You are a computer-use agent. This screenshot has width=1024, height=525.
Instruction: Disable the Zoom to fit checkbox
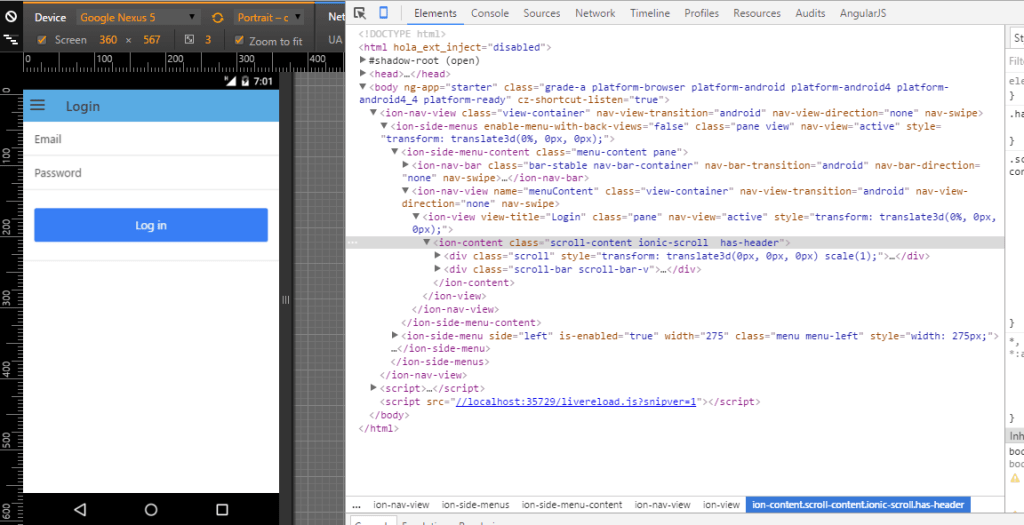coord(238,40)
